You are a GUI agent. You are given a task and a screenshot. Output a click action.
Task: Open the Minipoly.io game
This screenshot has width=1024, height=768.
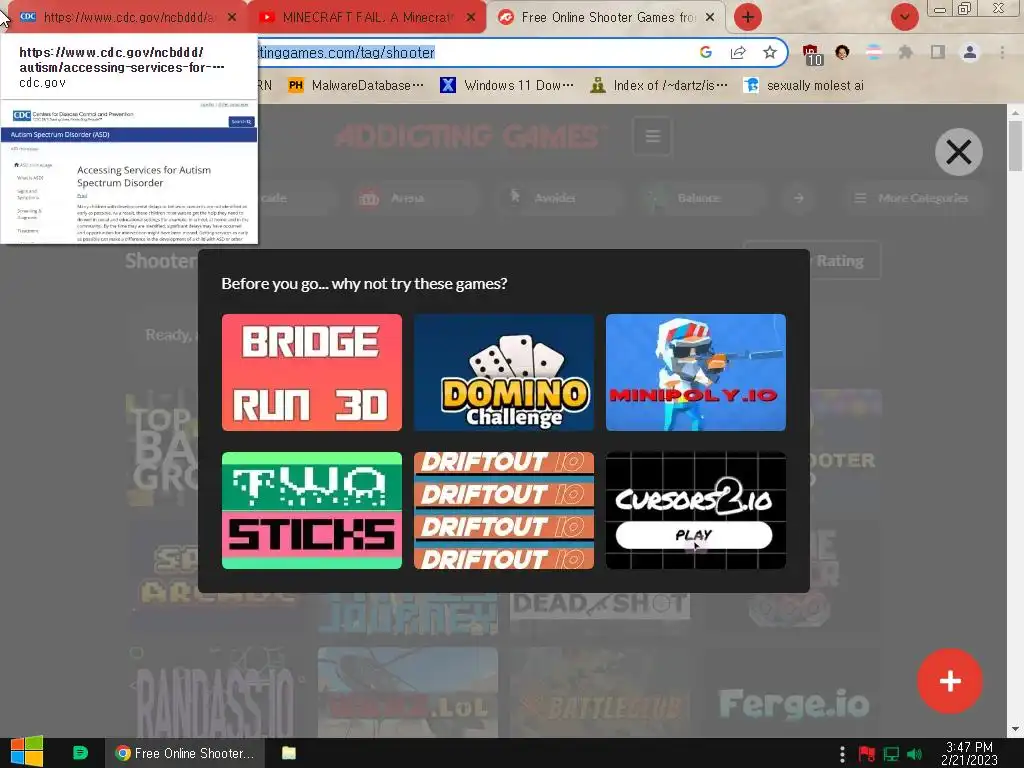coord(696,372)
